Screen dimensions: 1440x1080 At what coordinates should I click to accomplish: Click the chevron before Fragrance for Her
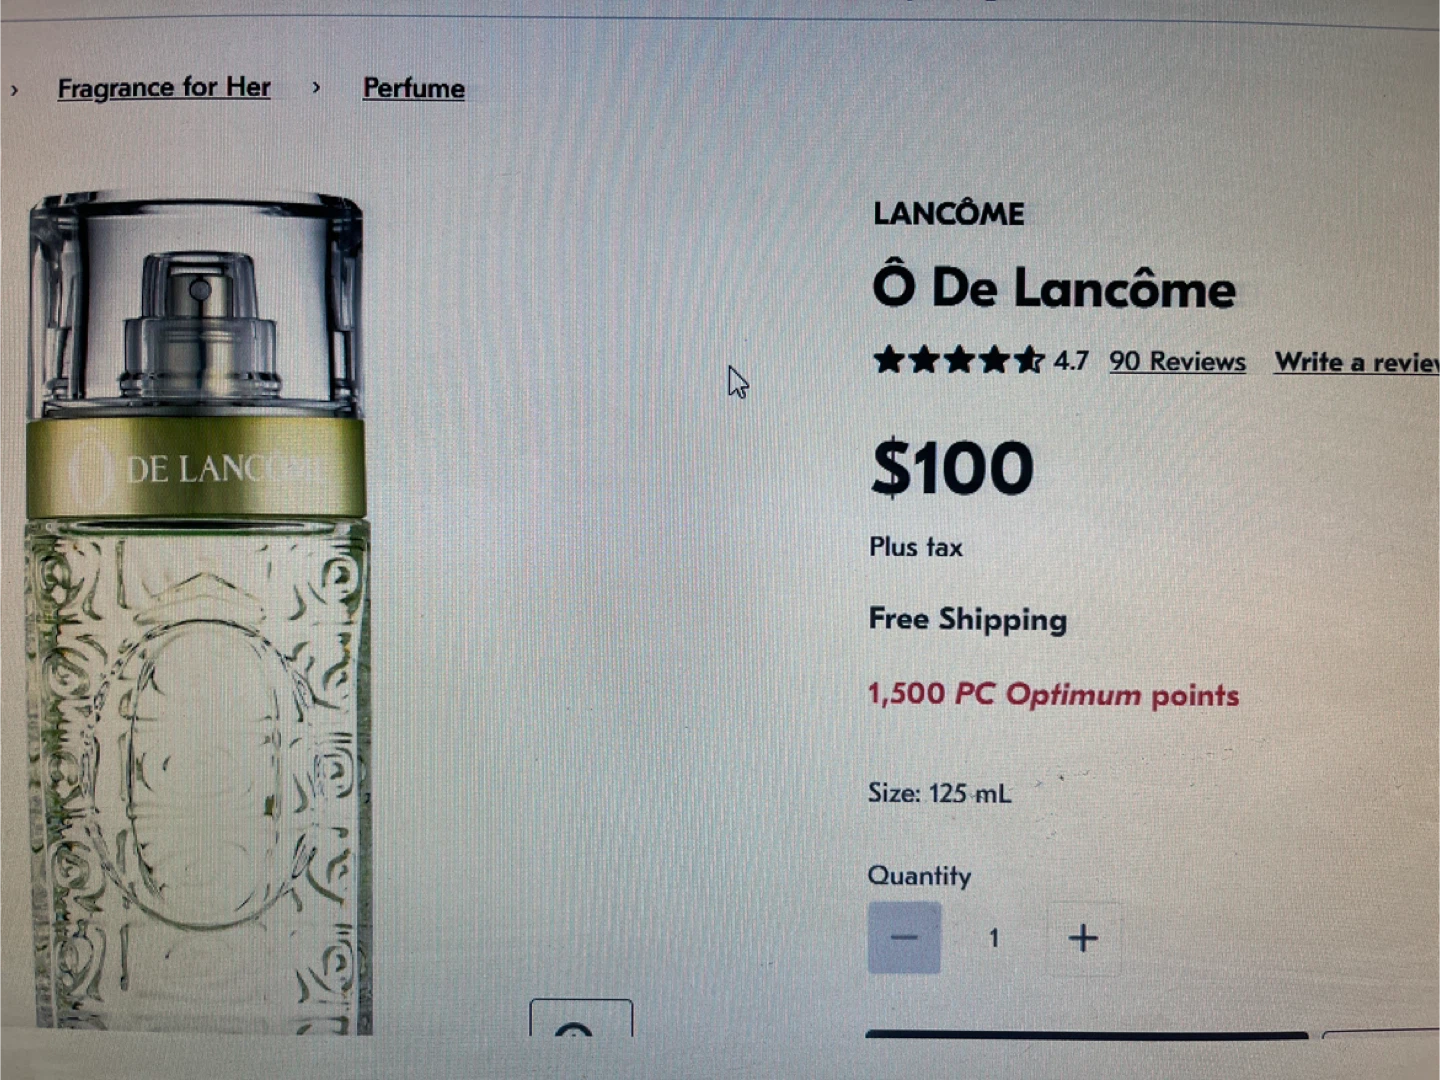(x=14, y=90)
